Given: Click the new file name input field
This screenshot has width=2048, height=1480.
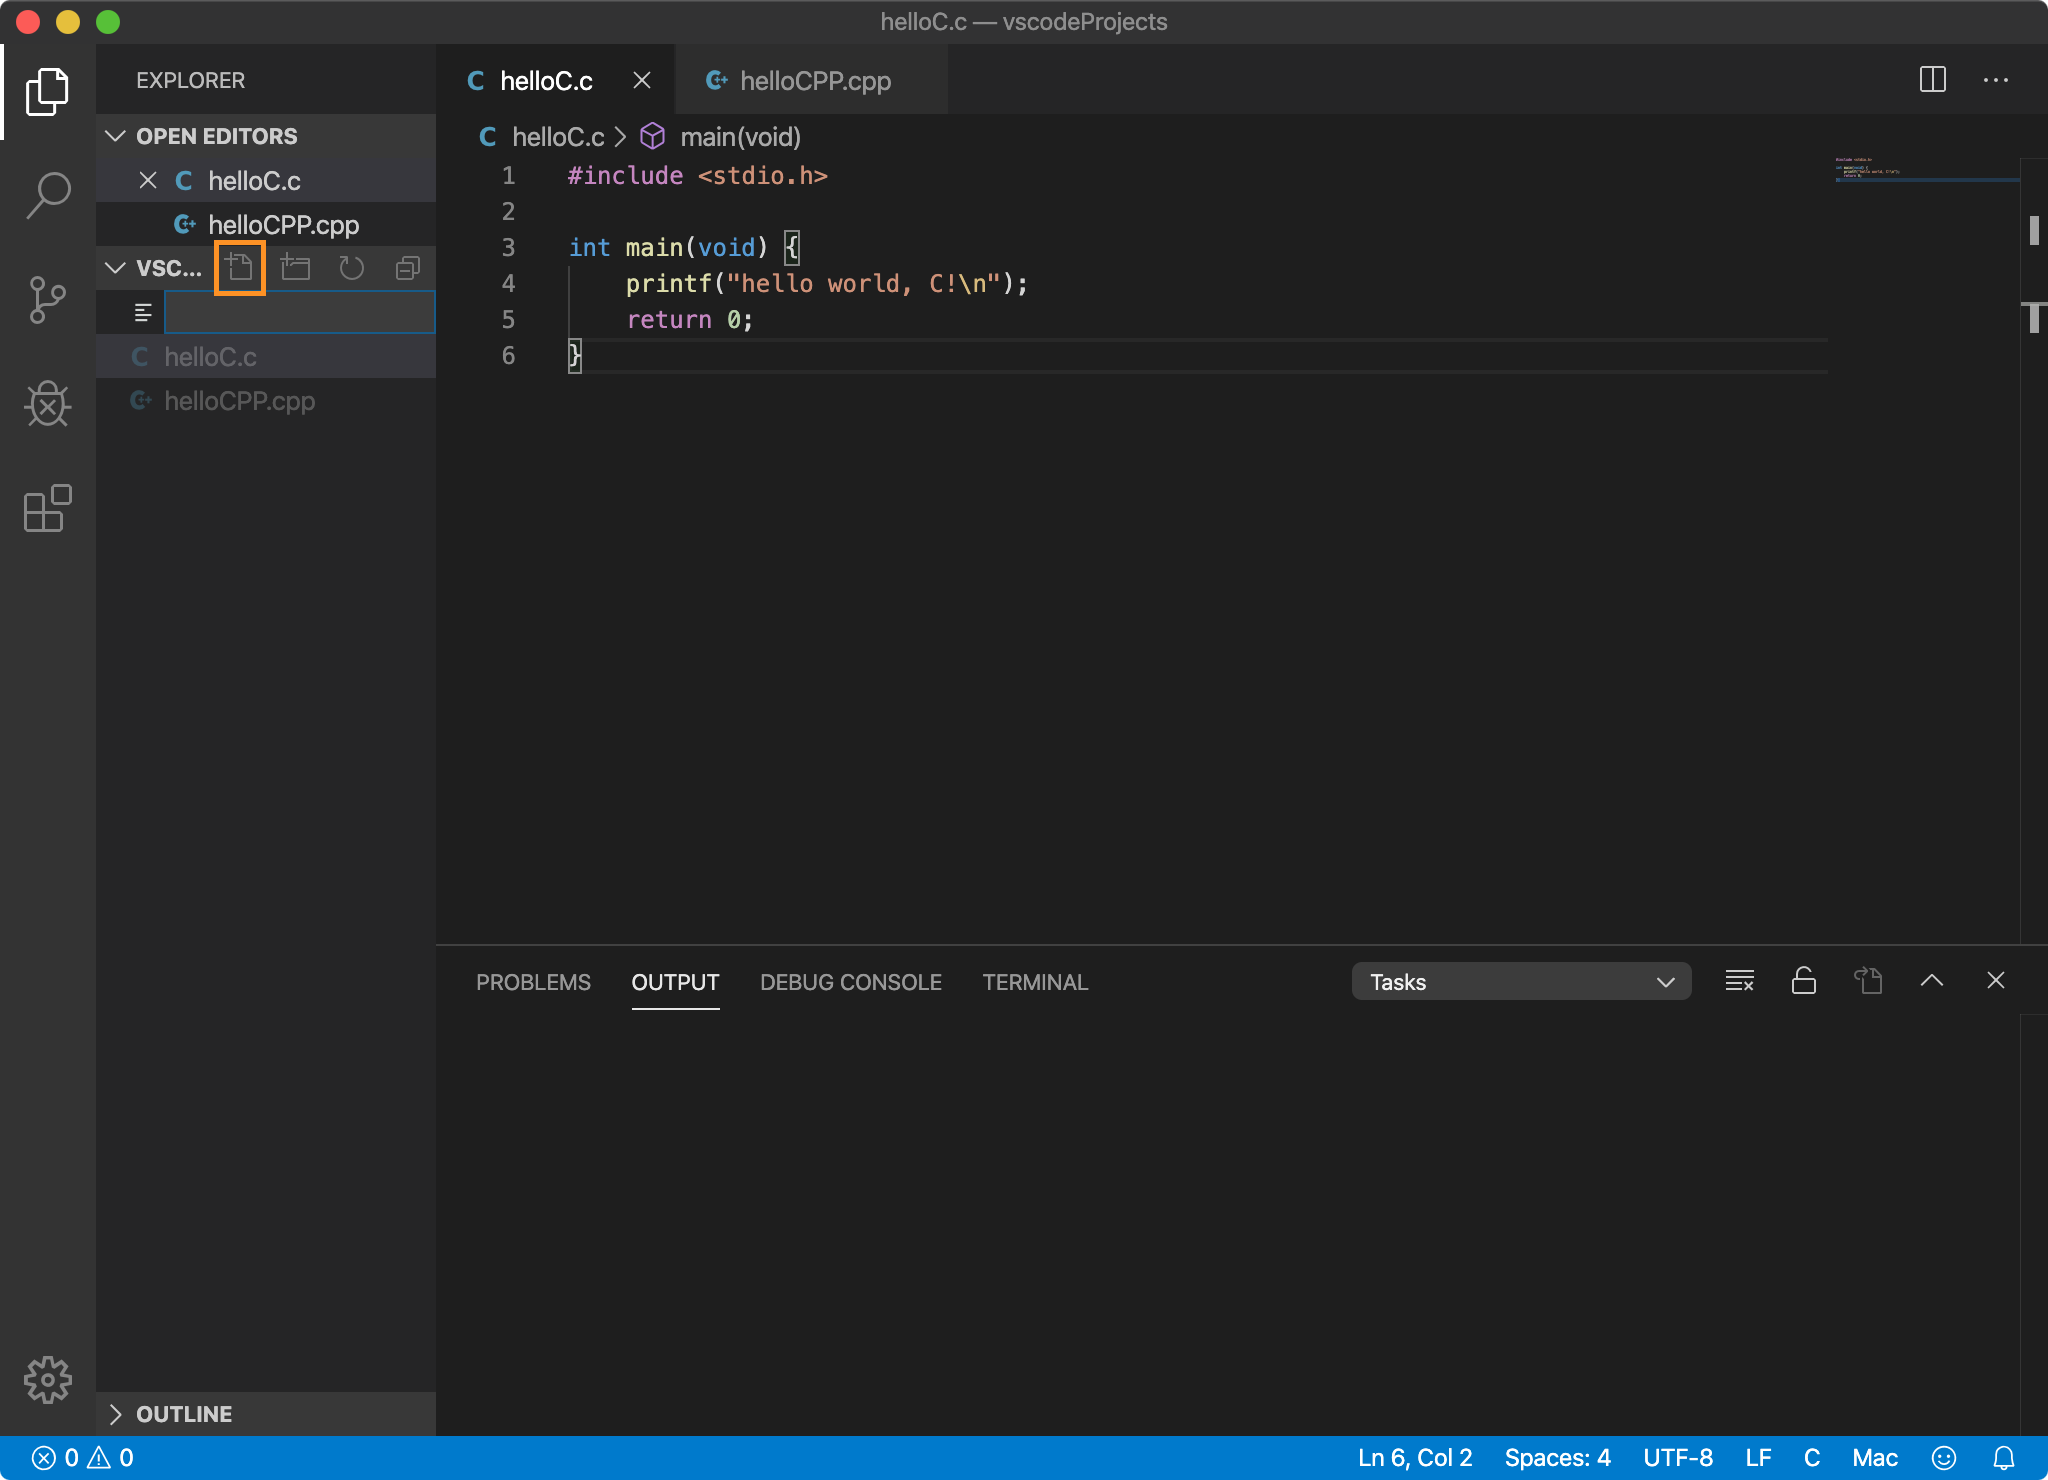Looking at the screenshot, I should 299,313.
